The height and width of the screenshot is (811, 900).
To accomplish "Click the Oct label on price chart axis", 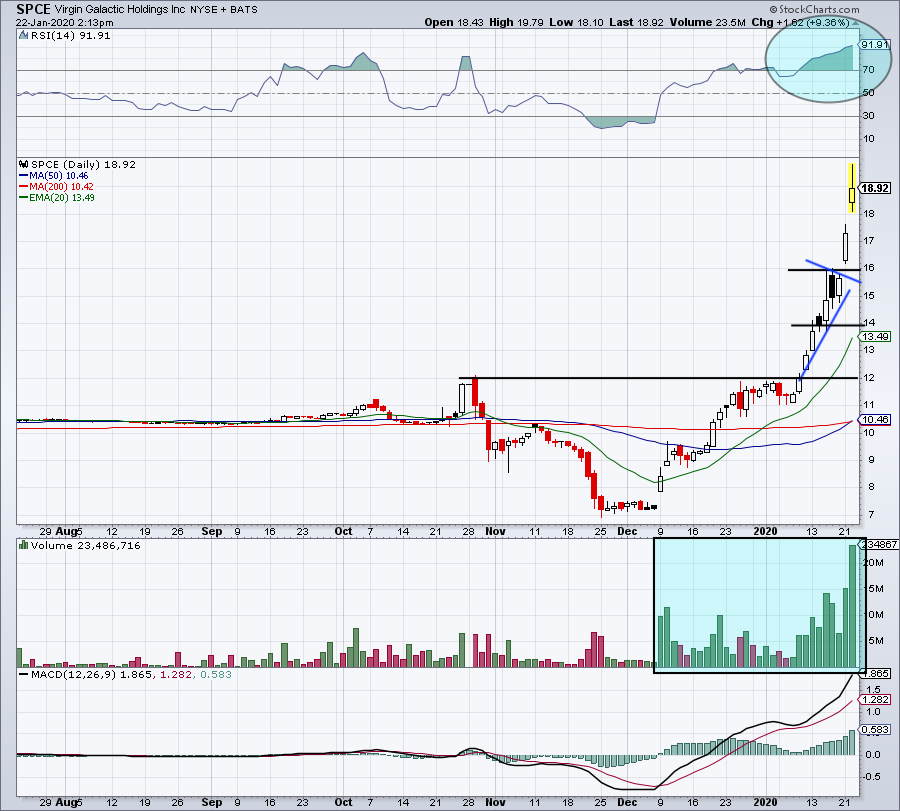I will pyautogui.click(x=343, y=531).
